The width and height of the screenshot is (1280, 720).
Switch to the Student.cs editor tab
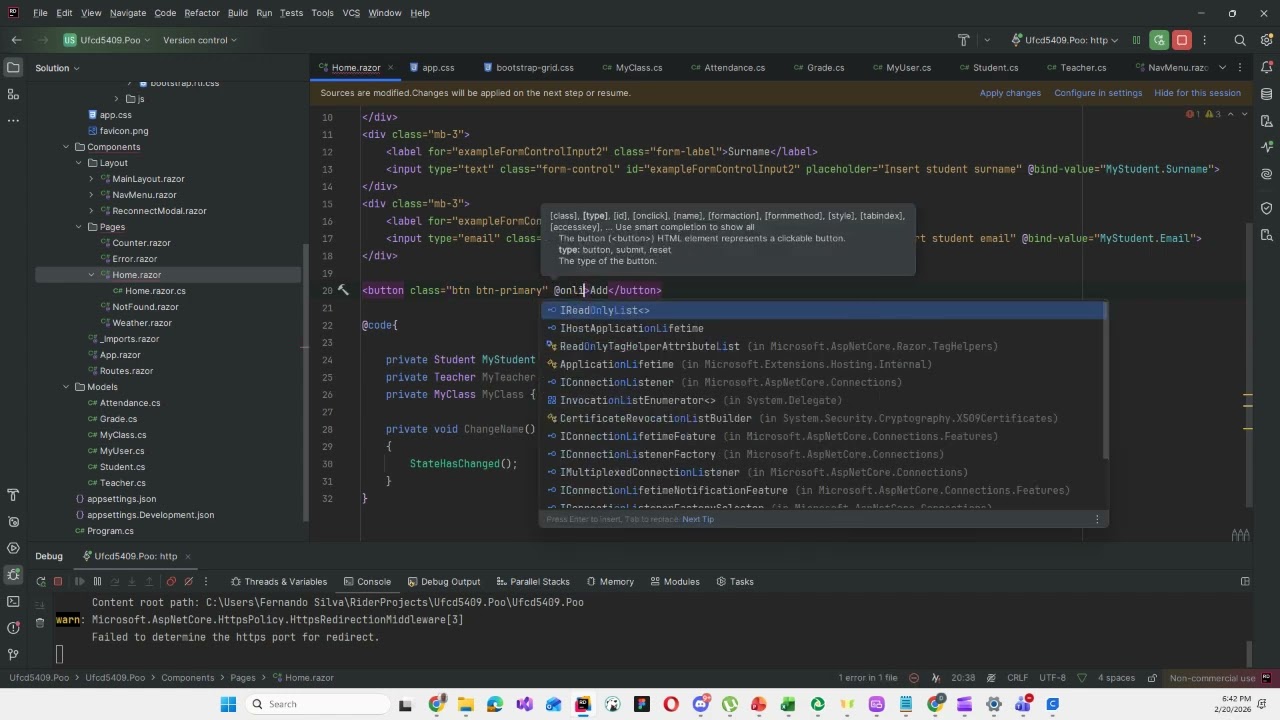click(995, 68)
